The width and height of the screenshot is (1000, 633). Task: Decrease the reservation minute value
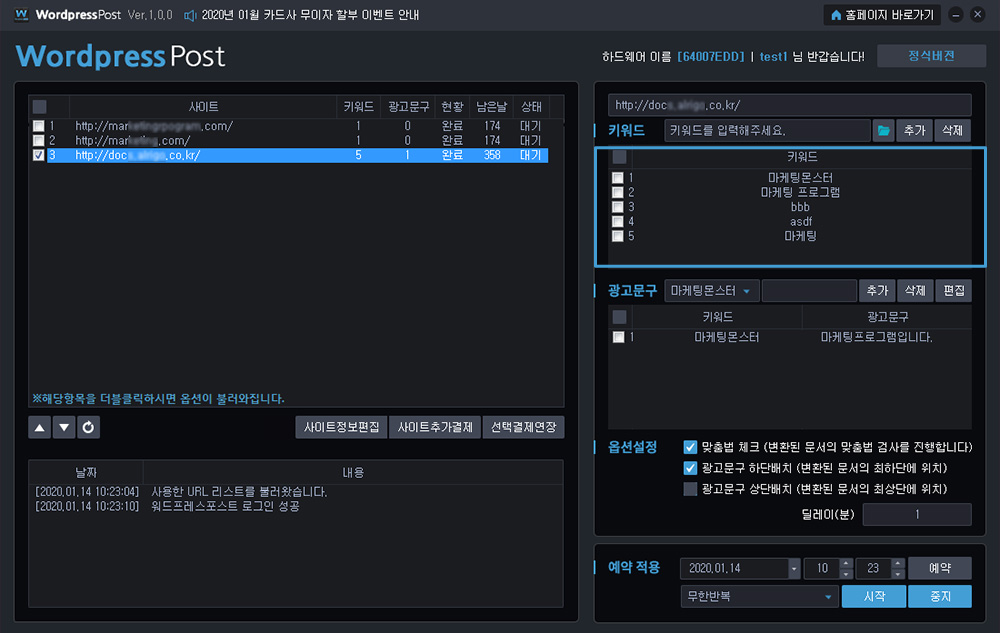(898, 574)
